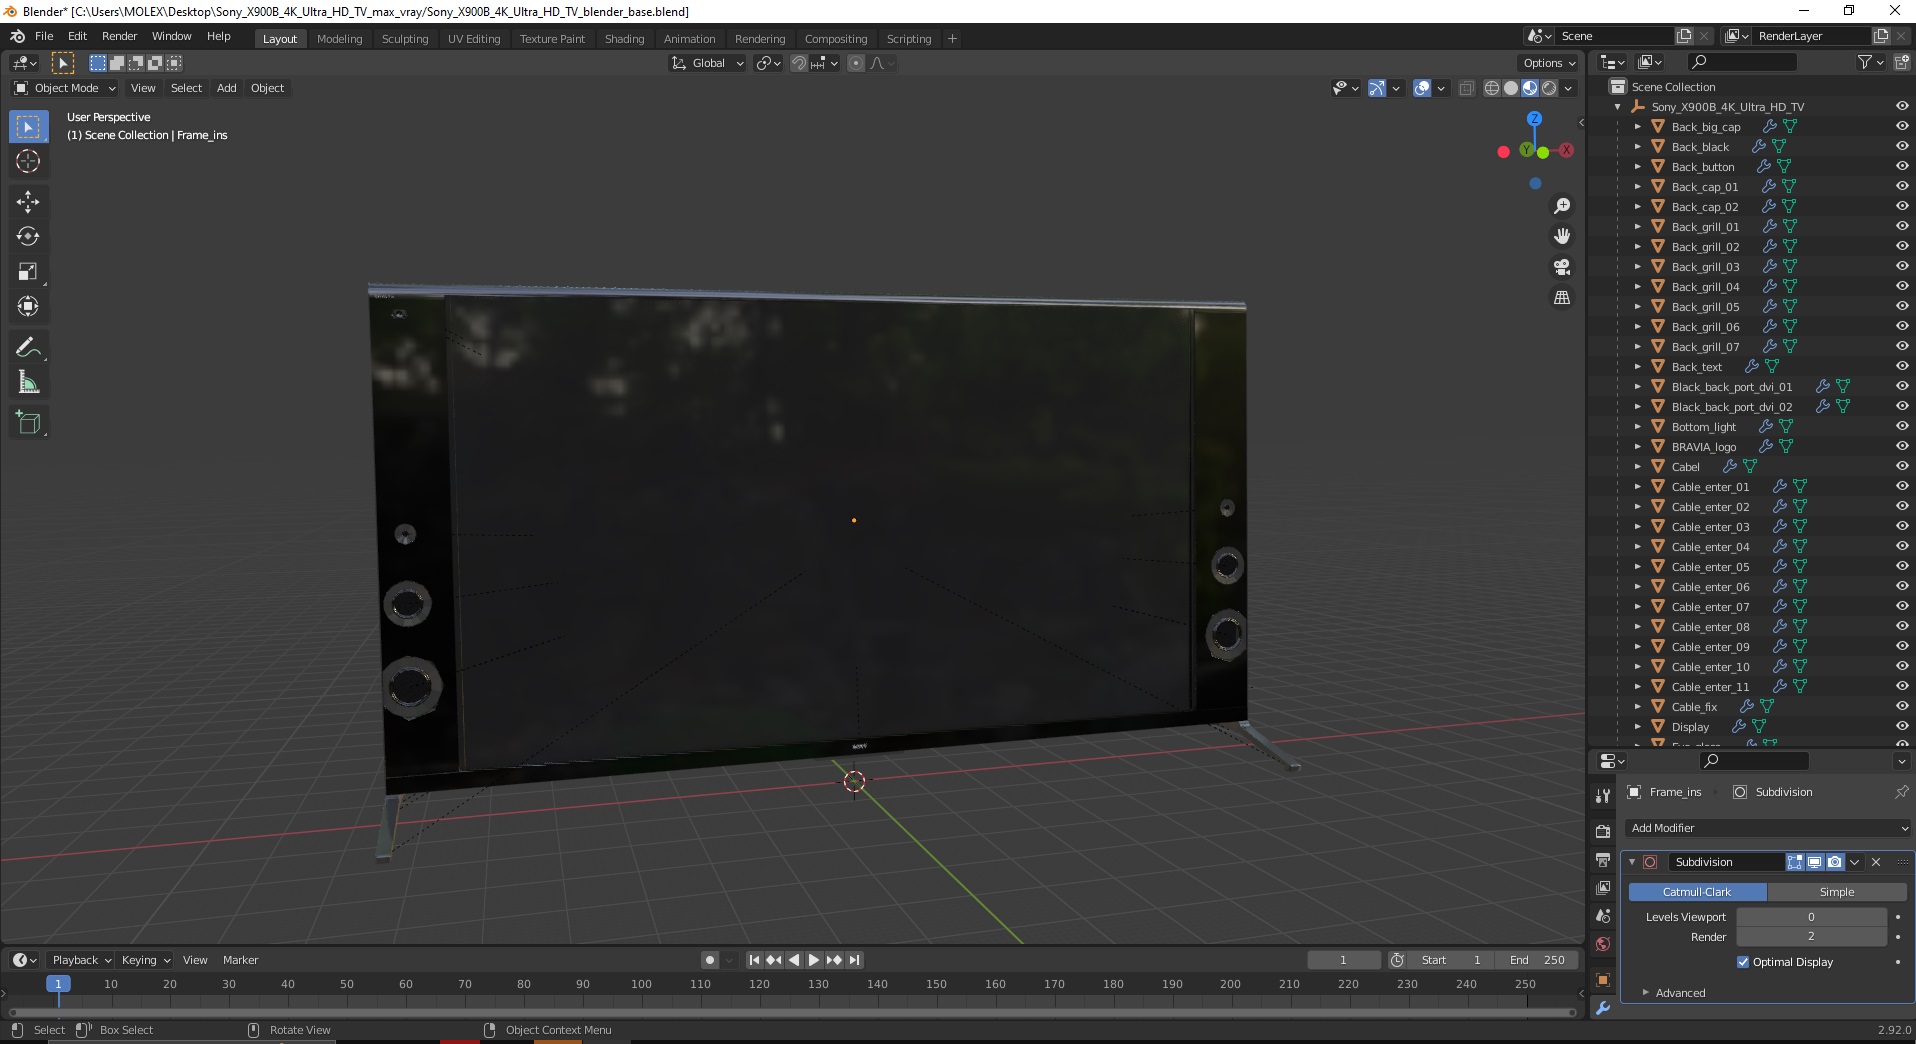The height and width of the screenshot is (1044, 1916).
Task: Open the Playback dropdown
Action: tap(81, 960)
